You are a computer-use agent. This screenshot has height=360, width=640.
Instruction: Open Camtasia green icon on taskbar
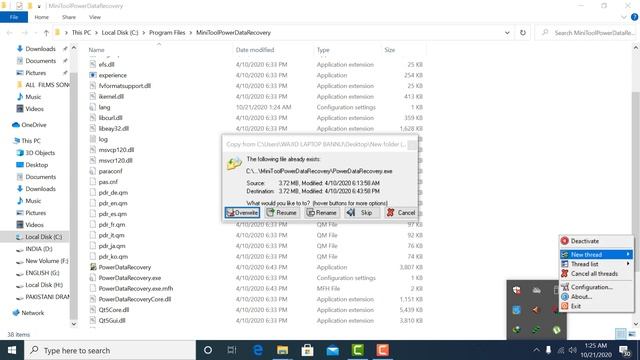pos(358,350)
